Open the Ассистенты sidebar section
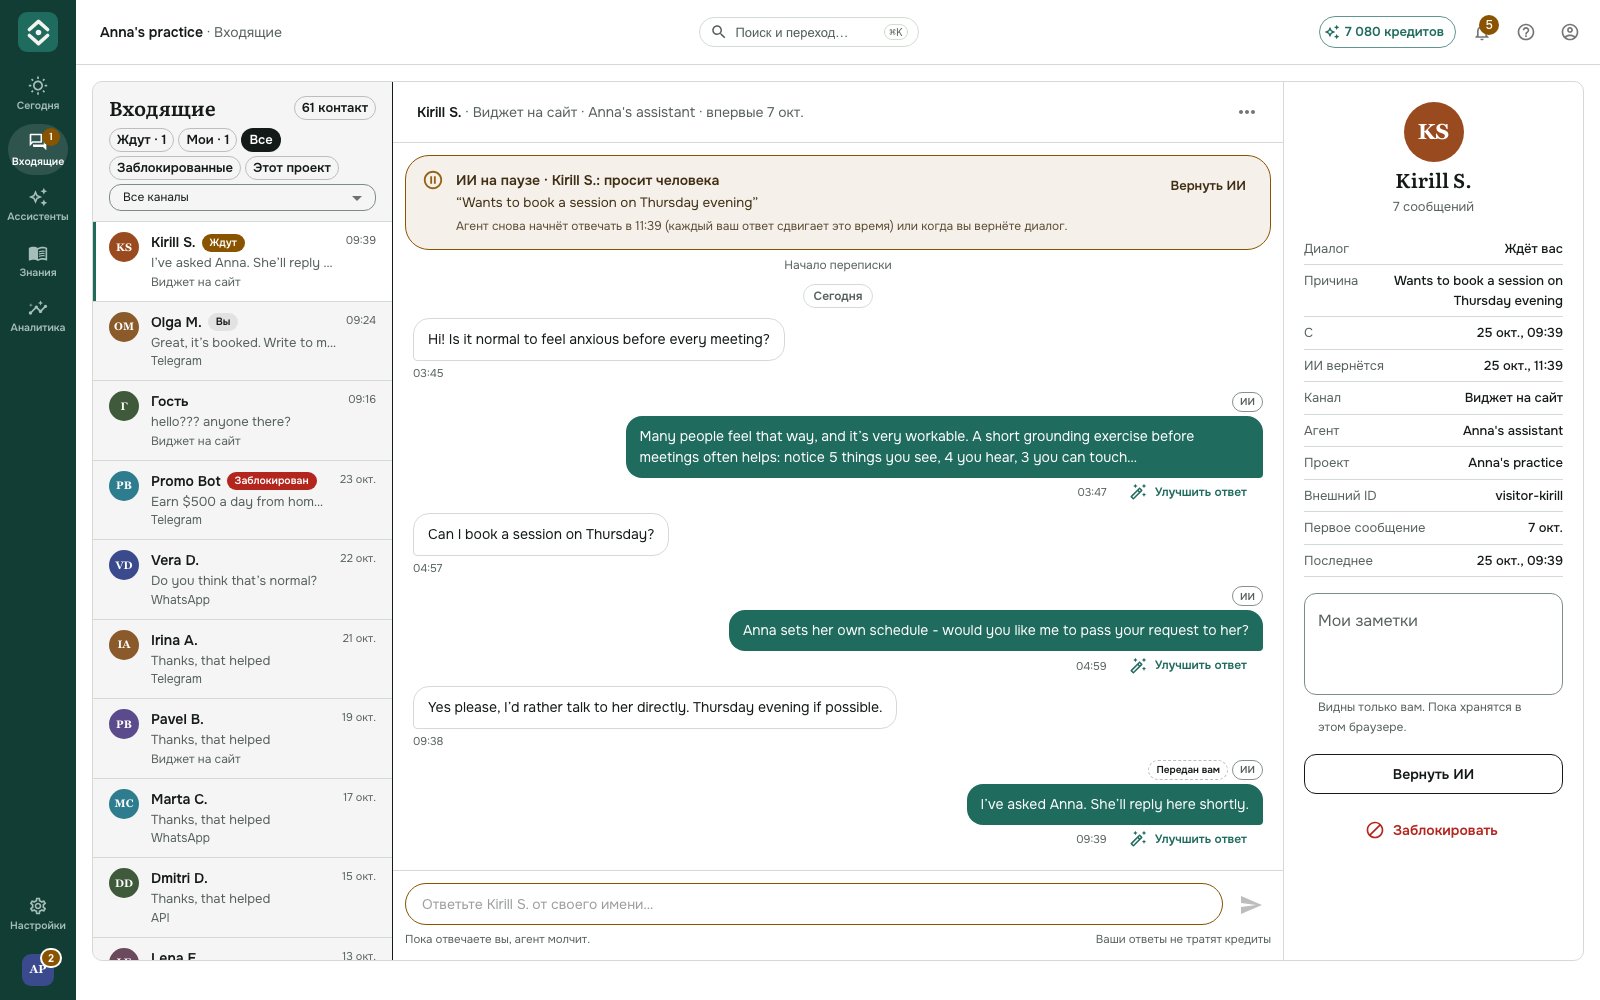This screenshot has height=1000, width=1600. pyautogui.click(x=38, y=204)
